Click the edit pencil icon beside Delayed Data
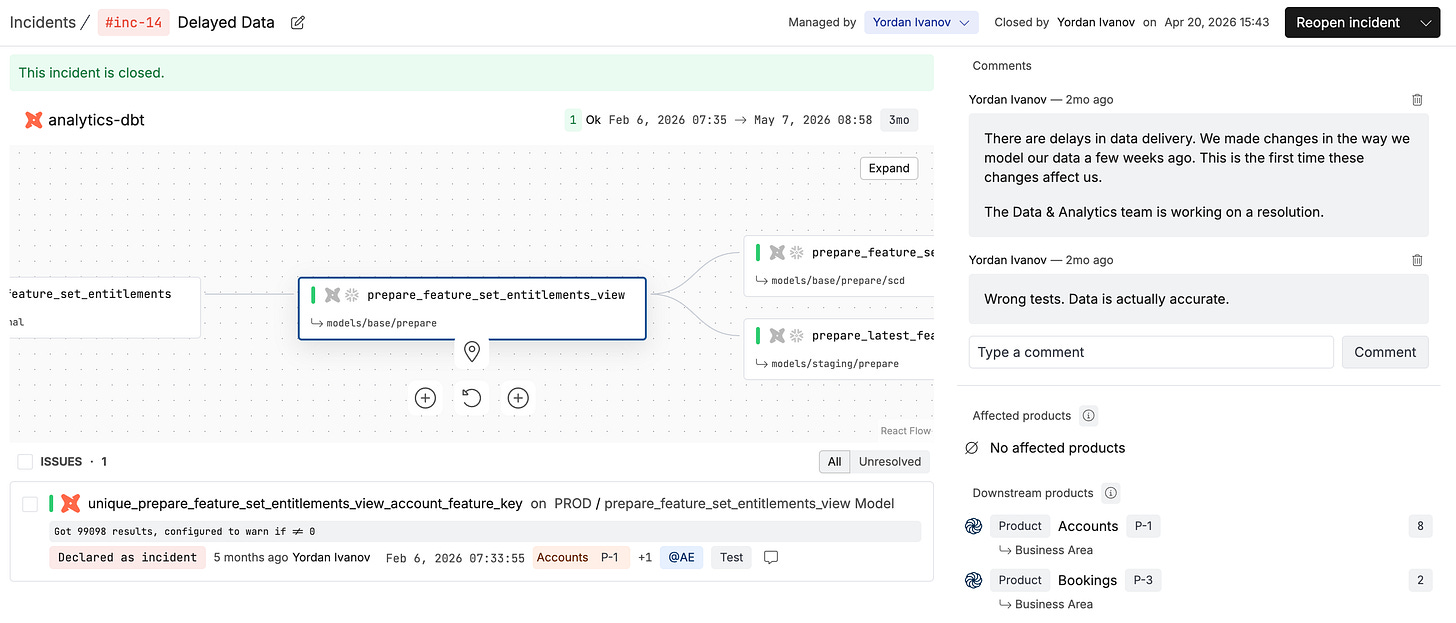 coord(297,22)
